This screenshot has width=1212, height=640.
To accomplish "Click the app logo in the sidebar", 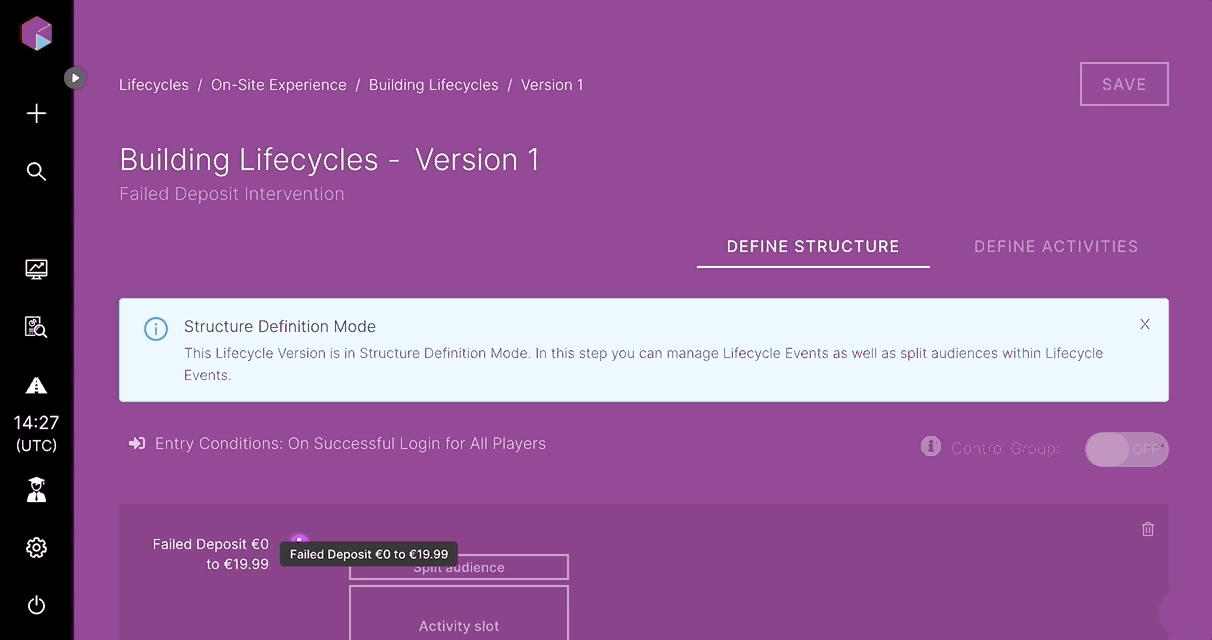I will (x=36, y=33).
